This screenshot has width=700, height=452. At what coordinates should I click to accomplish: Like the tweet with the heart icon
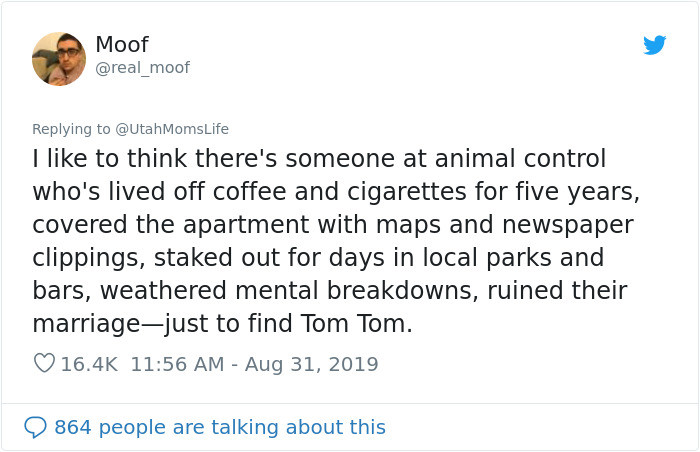[44, 363]
